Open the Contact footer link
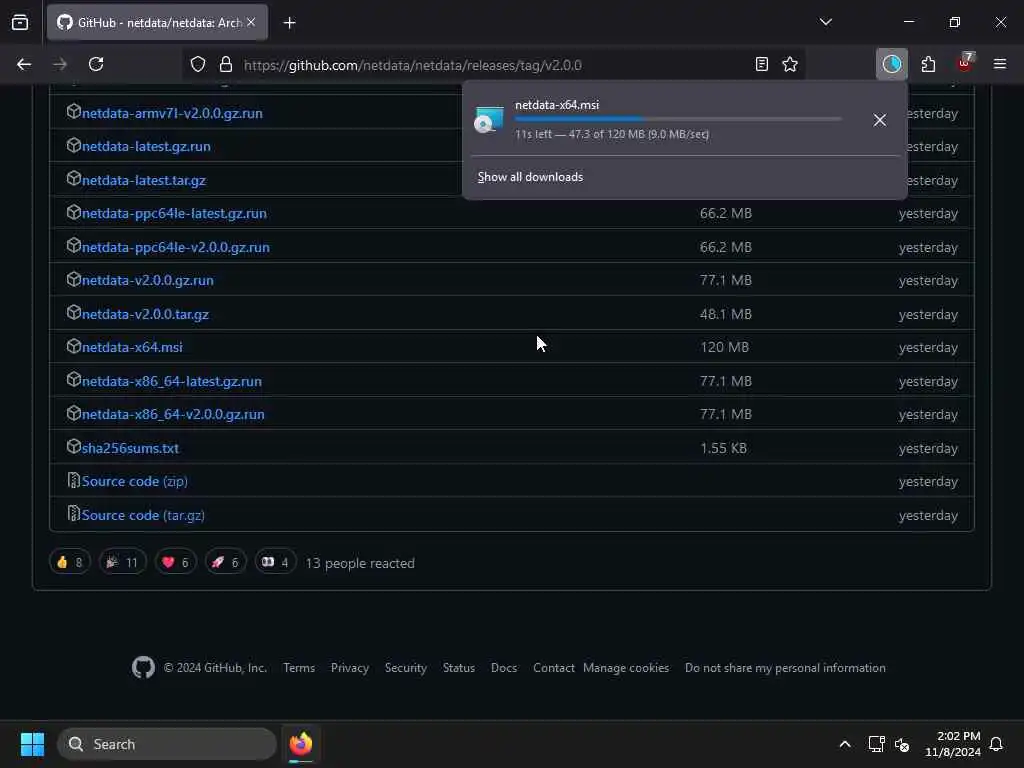The width and height of the screenshot is (1024, 768). tap(553, 668)
